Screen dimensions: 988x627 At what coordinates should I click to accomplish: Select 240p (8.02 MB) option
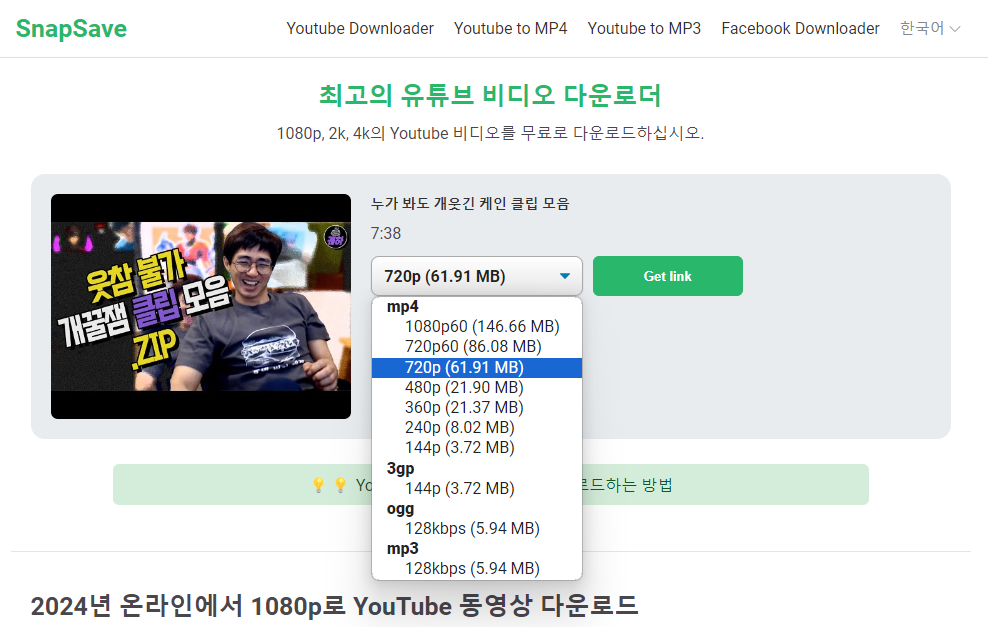pos(477,428)
